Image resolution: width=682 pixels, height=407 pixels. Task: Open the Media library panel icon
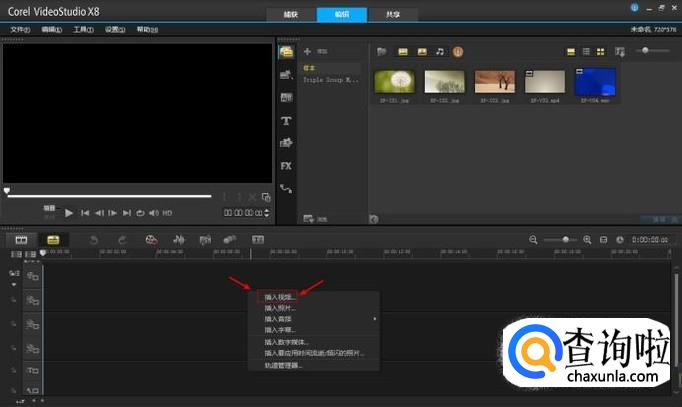286,51
